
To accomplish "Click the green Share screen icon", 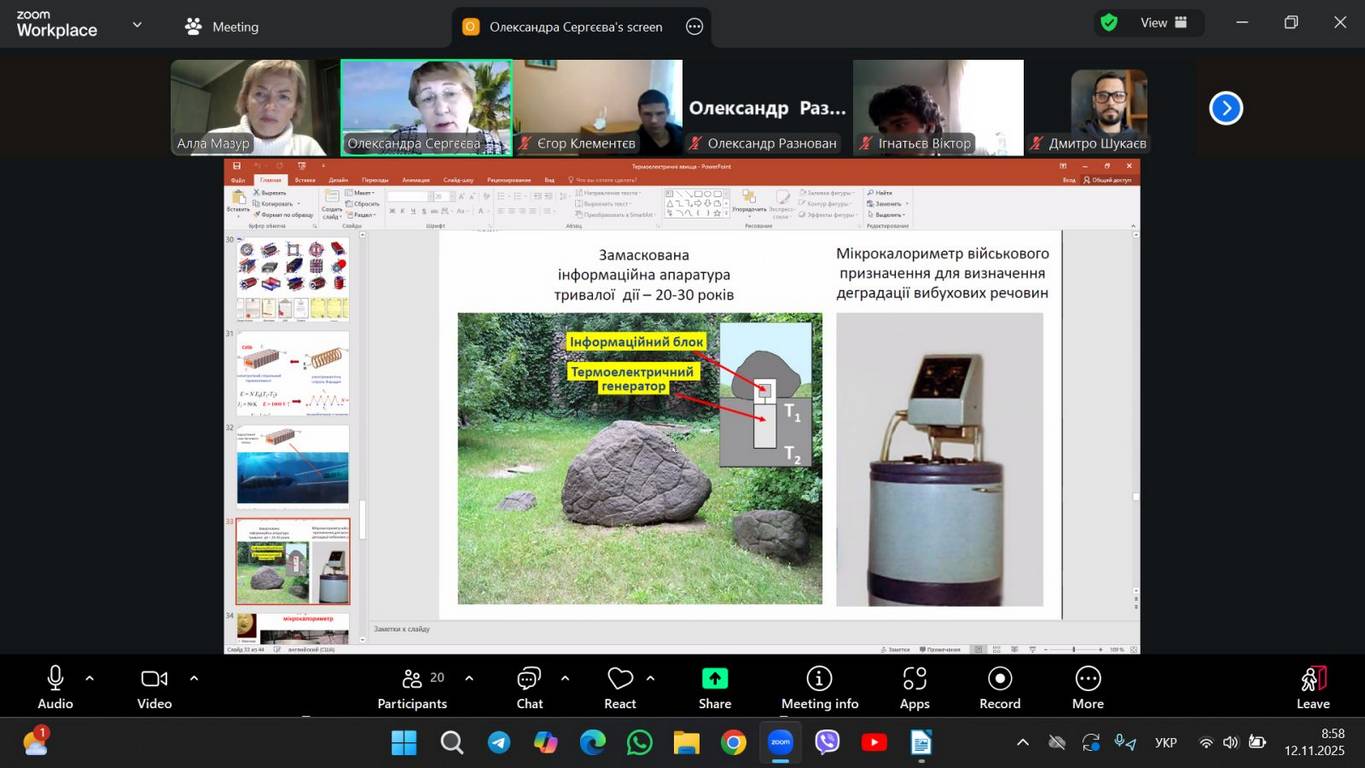I will (714, 680).
